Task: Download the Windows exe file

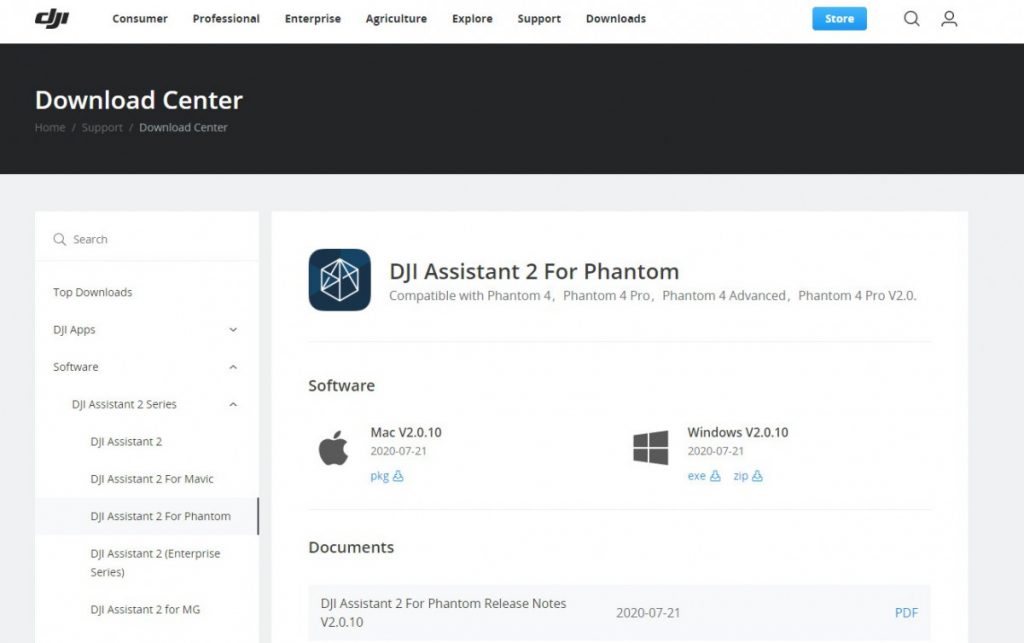Action: pyautogui.click(x=703, y=476)
